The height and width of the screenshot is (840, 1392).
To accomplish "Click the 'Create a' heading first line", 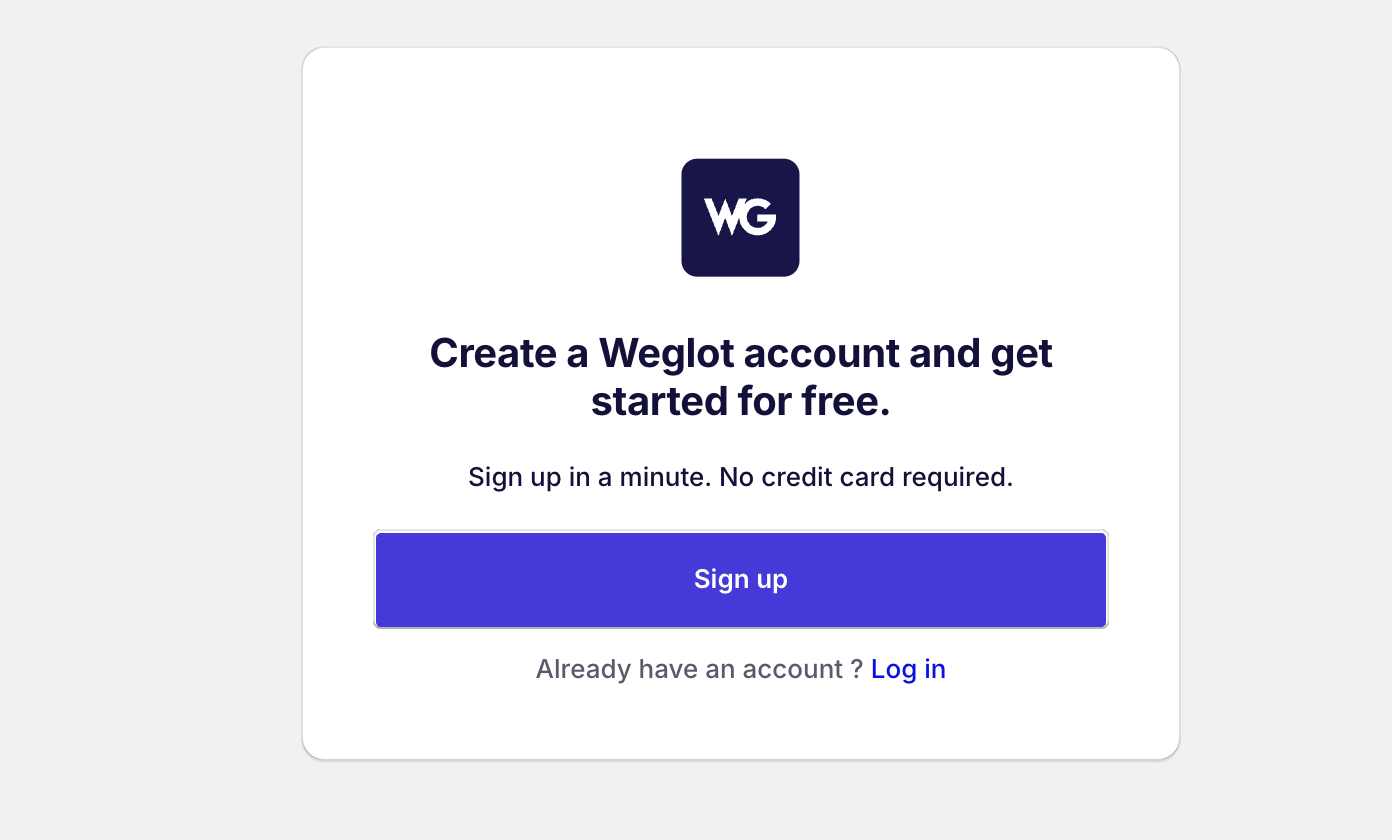I will (741, 353).
